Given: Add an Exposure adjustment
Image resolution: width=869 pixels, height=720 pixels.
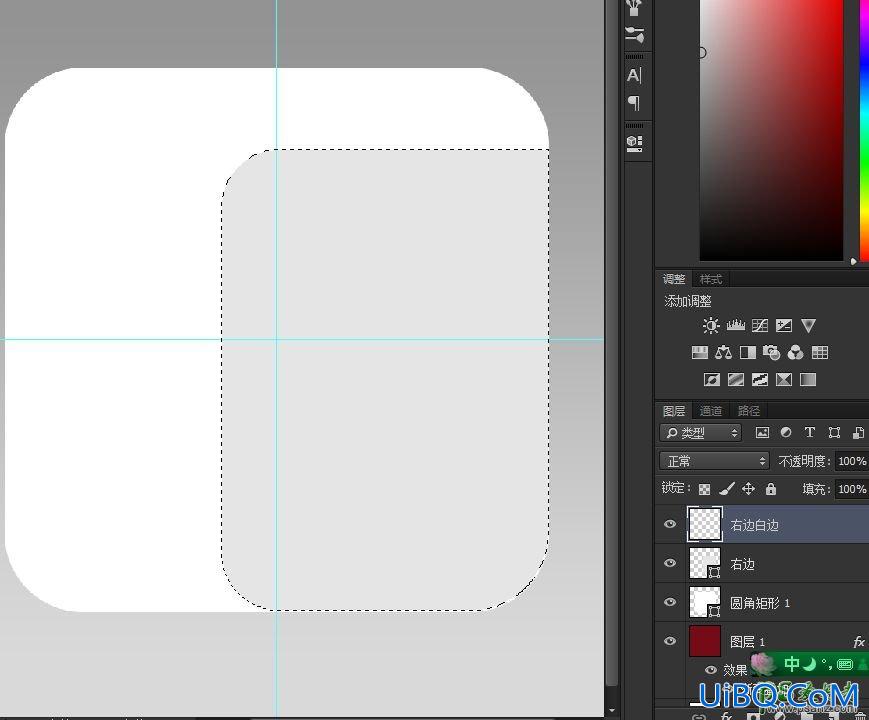Looking at the screenshot, I should point(784,325).
